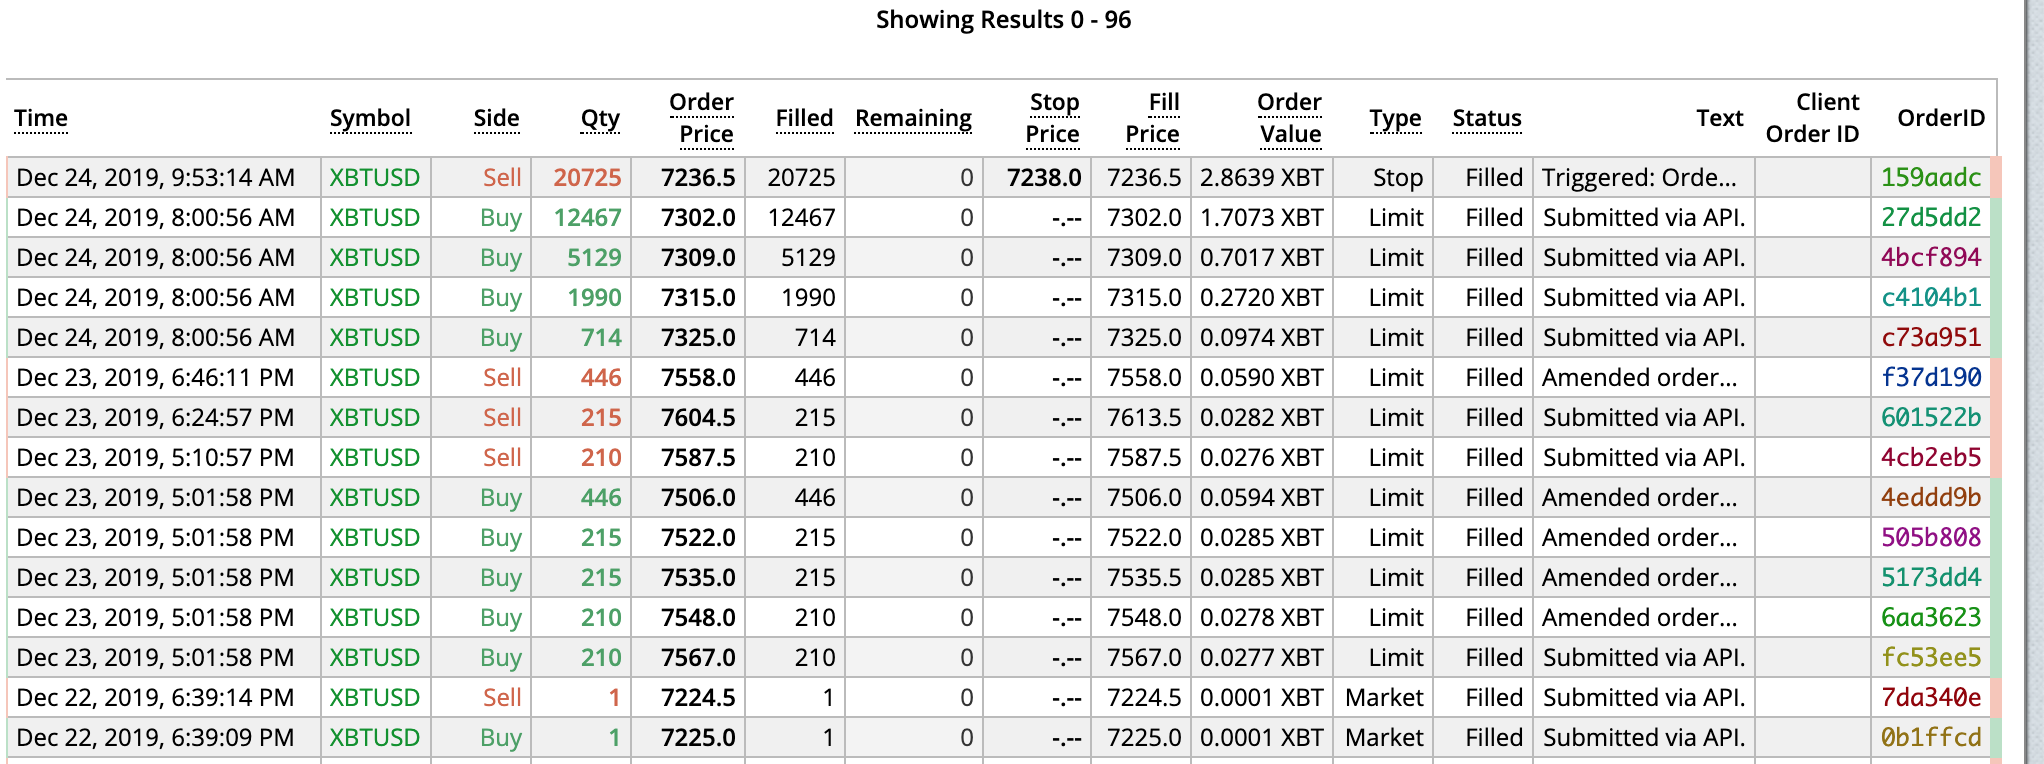This screenshot has width=2044, height=764.
Task: Select order ID f37d190
Action: 1930,377
